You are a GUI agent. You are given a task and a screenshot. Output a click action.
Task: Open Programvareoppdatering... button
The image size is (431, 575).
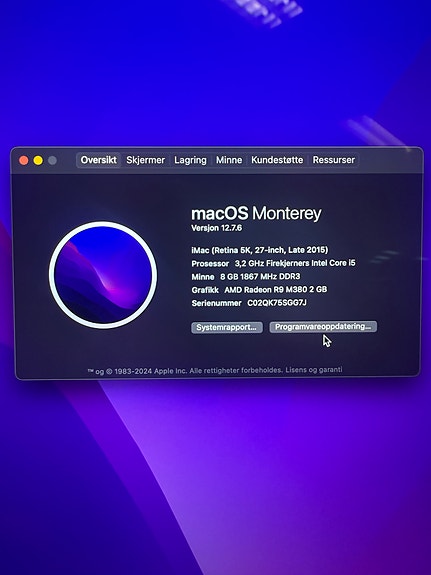click(x=323, y=327)
